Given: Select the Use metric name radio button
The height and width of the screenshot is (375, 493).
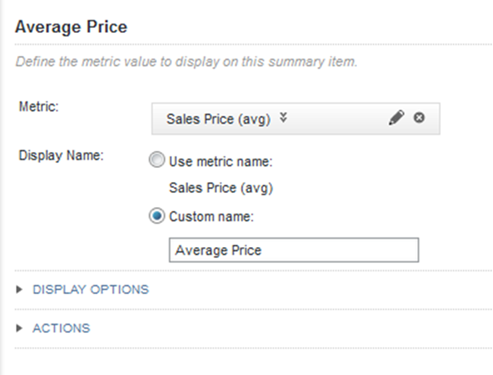Looking at the screenshot, I should pyautogui.click(x=157, y=160).
